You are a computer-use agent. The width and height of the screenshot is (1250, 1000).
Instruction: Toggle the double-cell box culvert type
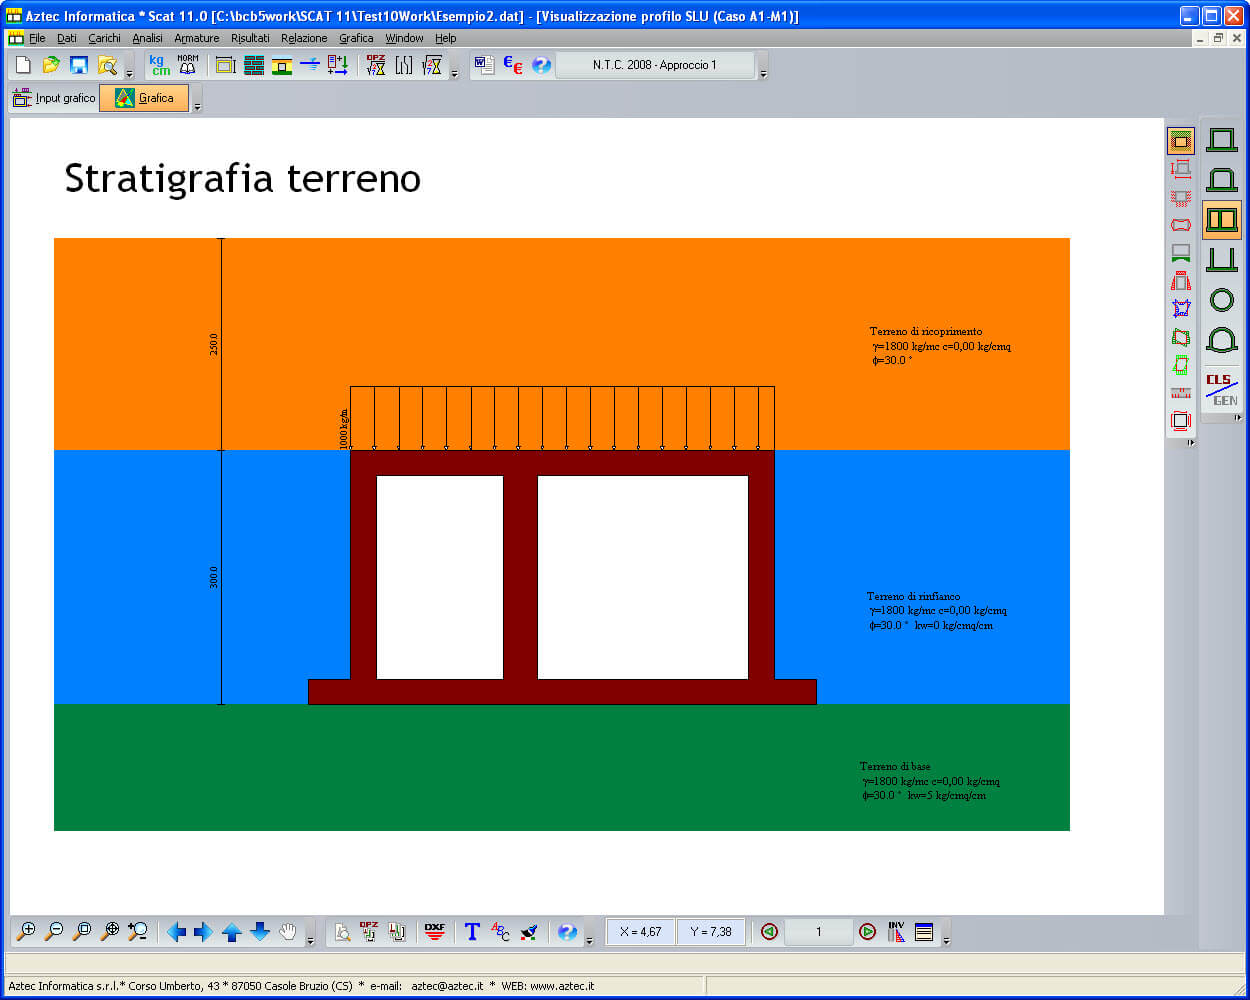tap(1221, 219)
